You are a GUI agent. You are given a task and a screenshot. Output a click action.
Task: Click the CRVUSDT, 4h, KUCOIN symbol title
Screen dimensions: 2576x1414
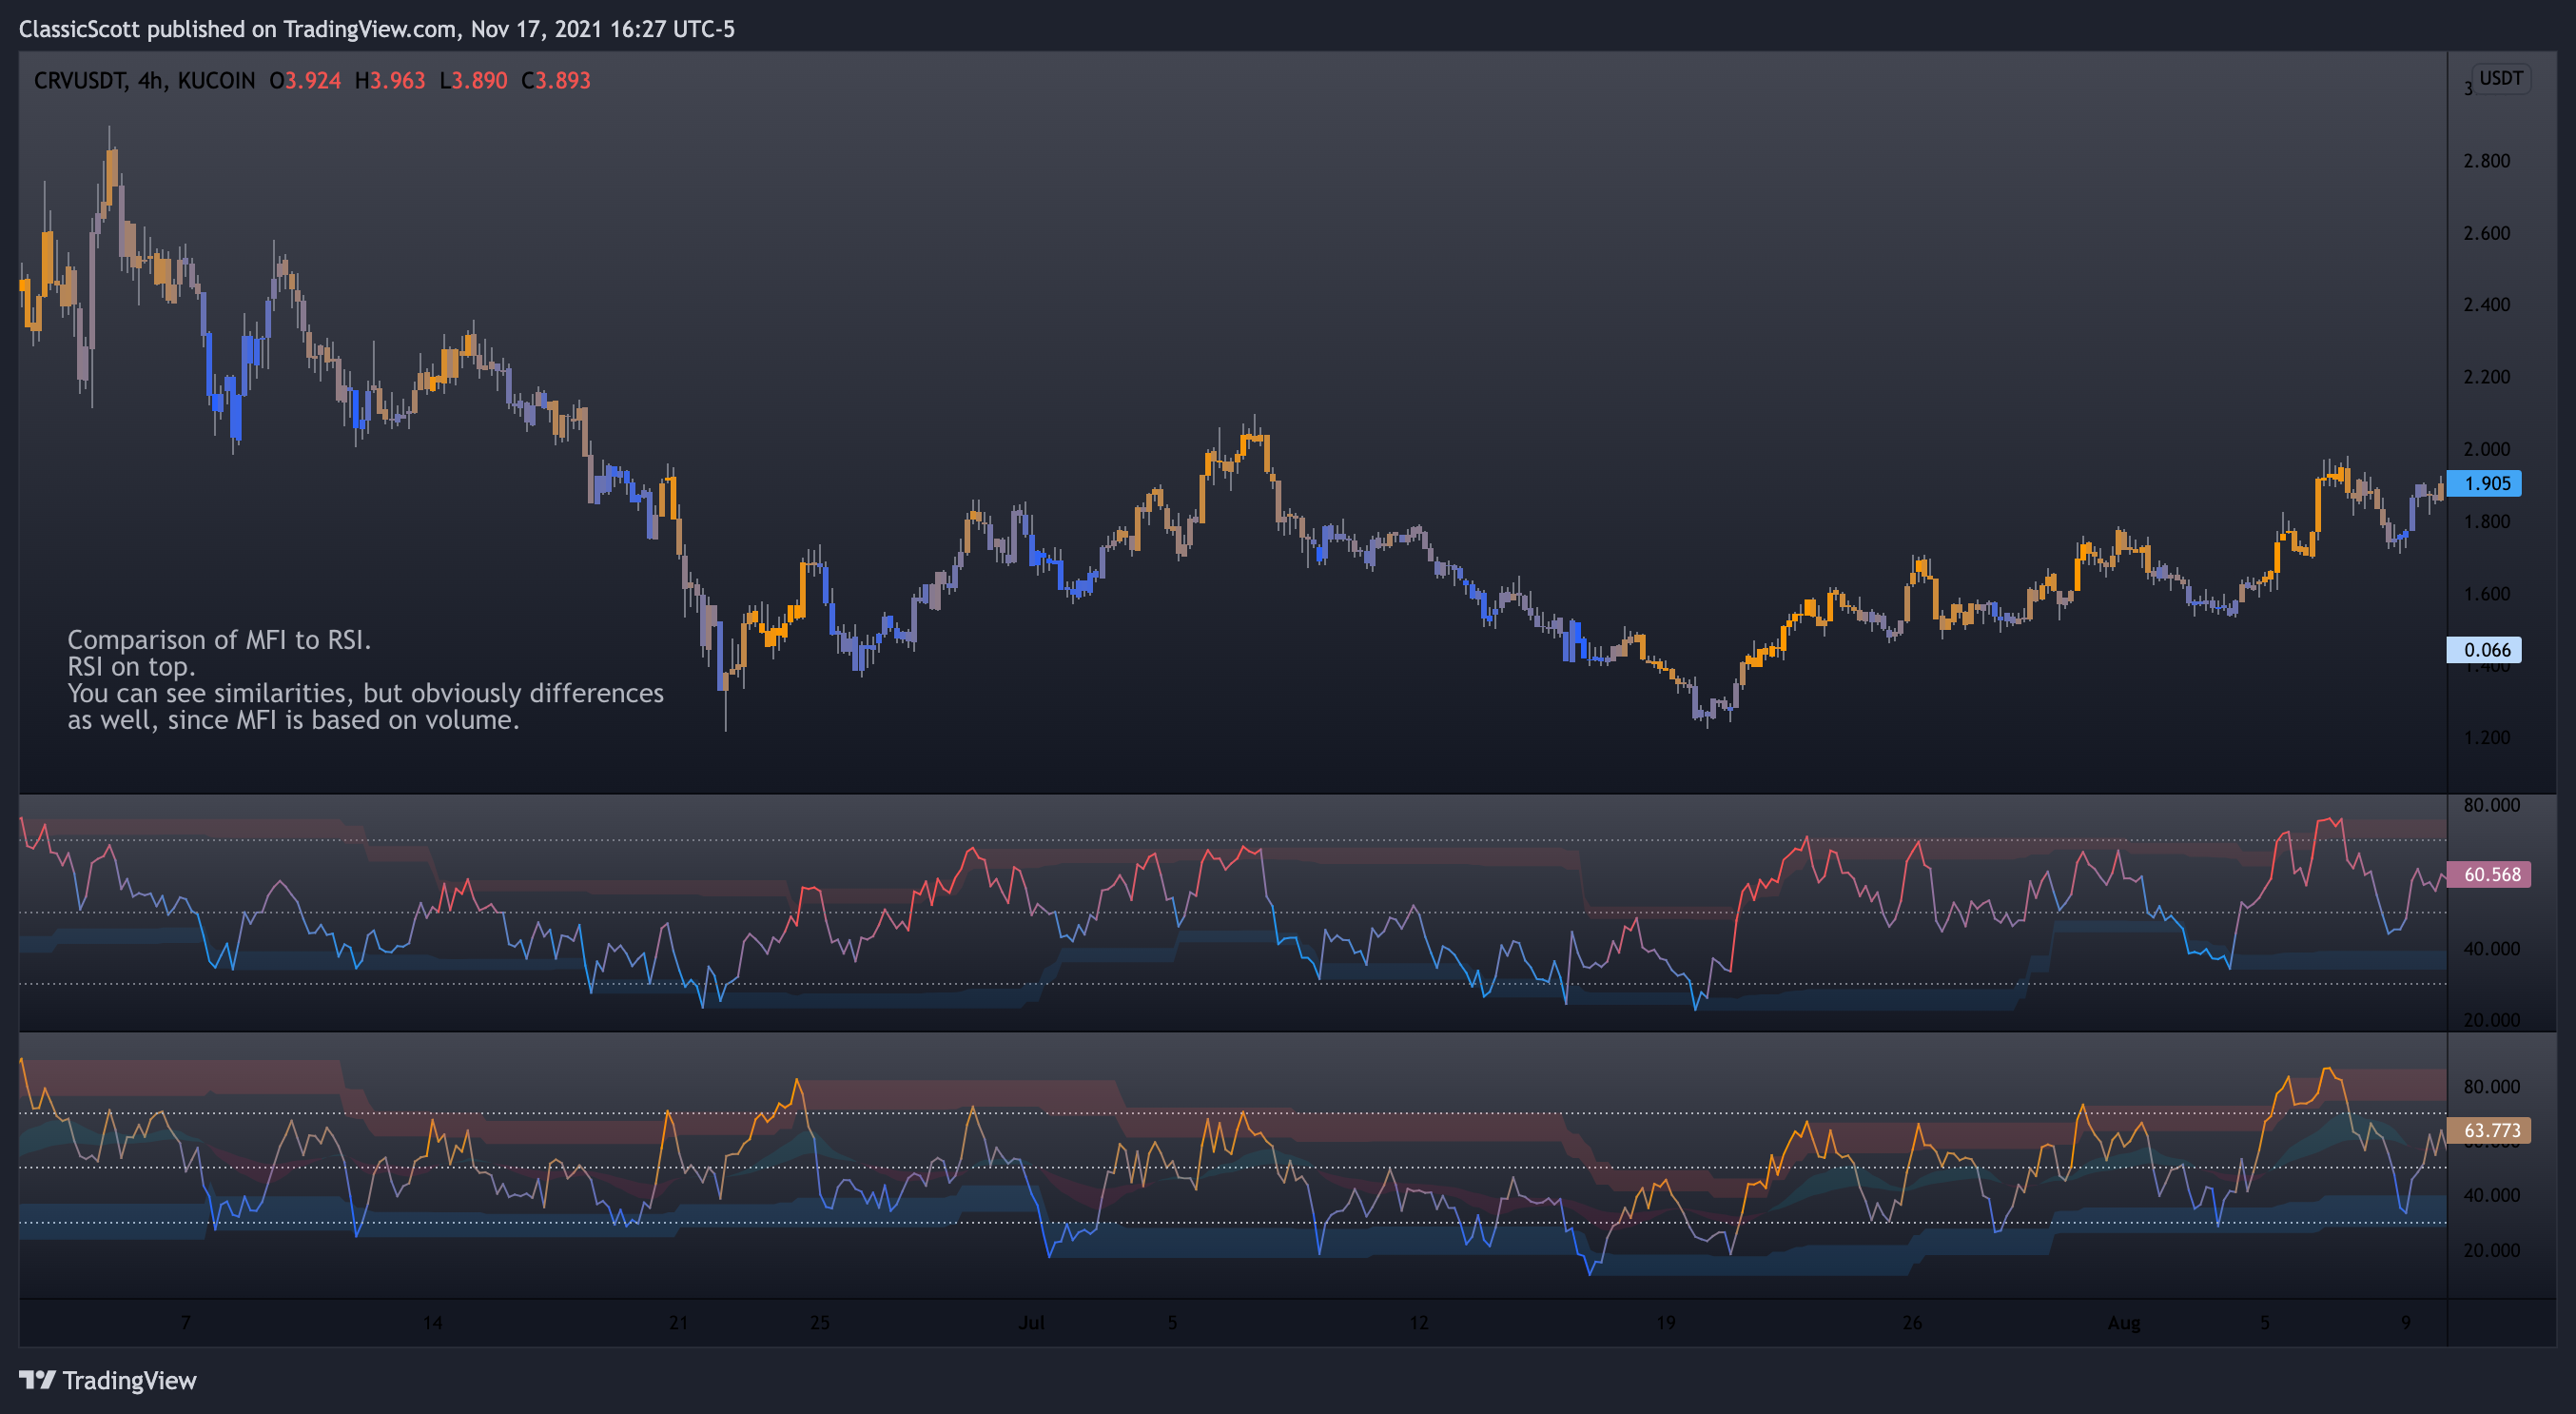click(x=144, y=80)
